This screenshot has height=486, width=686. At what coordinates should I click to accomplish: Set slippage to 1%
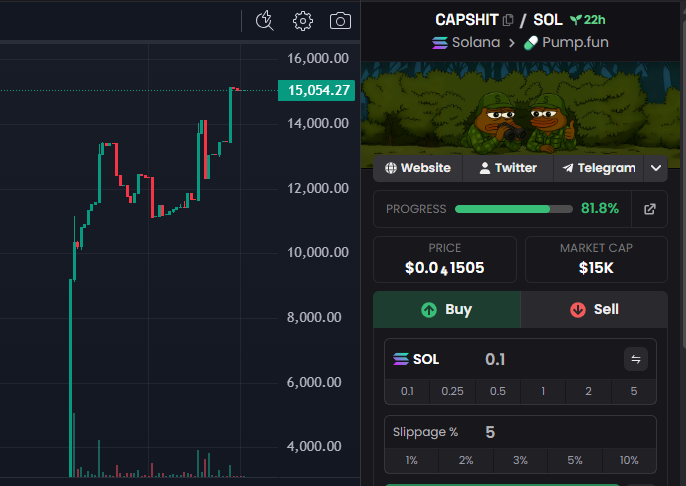411,460
